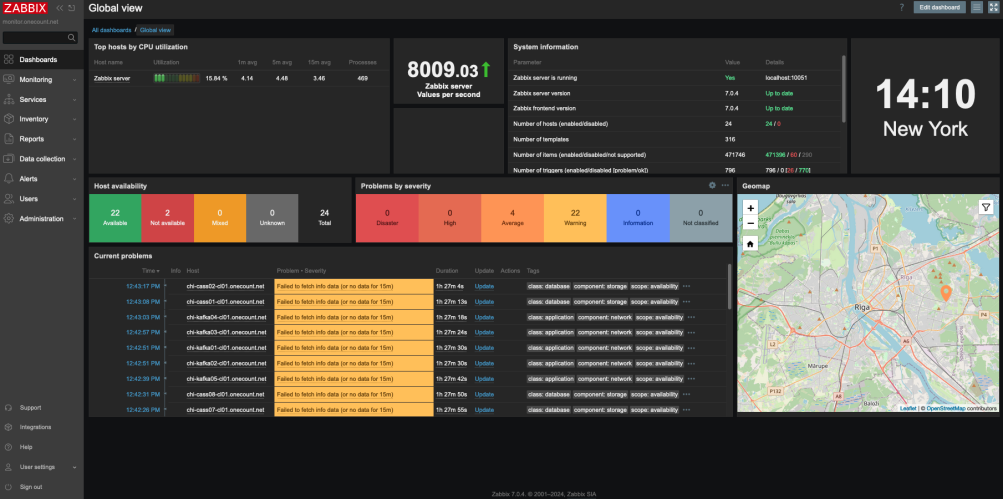This screenshot has height=499, width=1003.
Task: Open the Services menu section
Action: (x=42, y=100)
